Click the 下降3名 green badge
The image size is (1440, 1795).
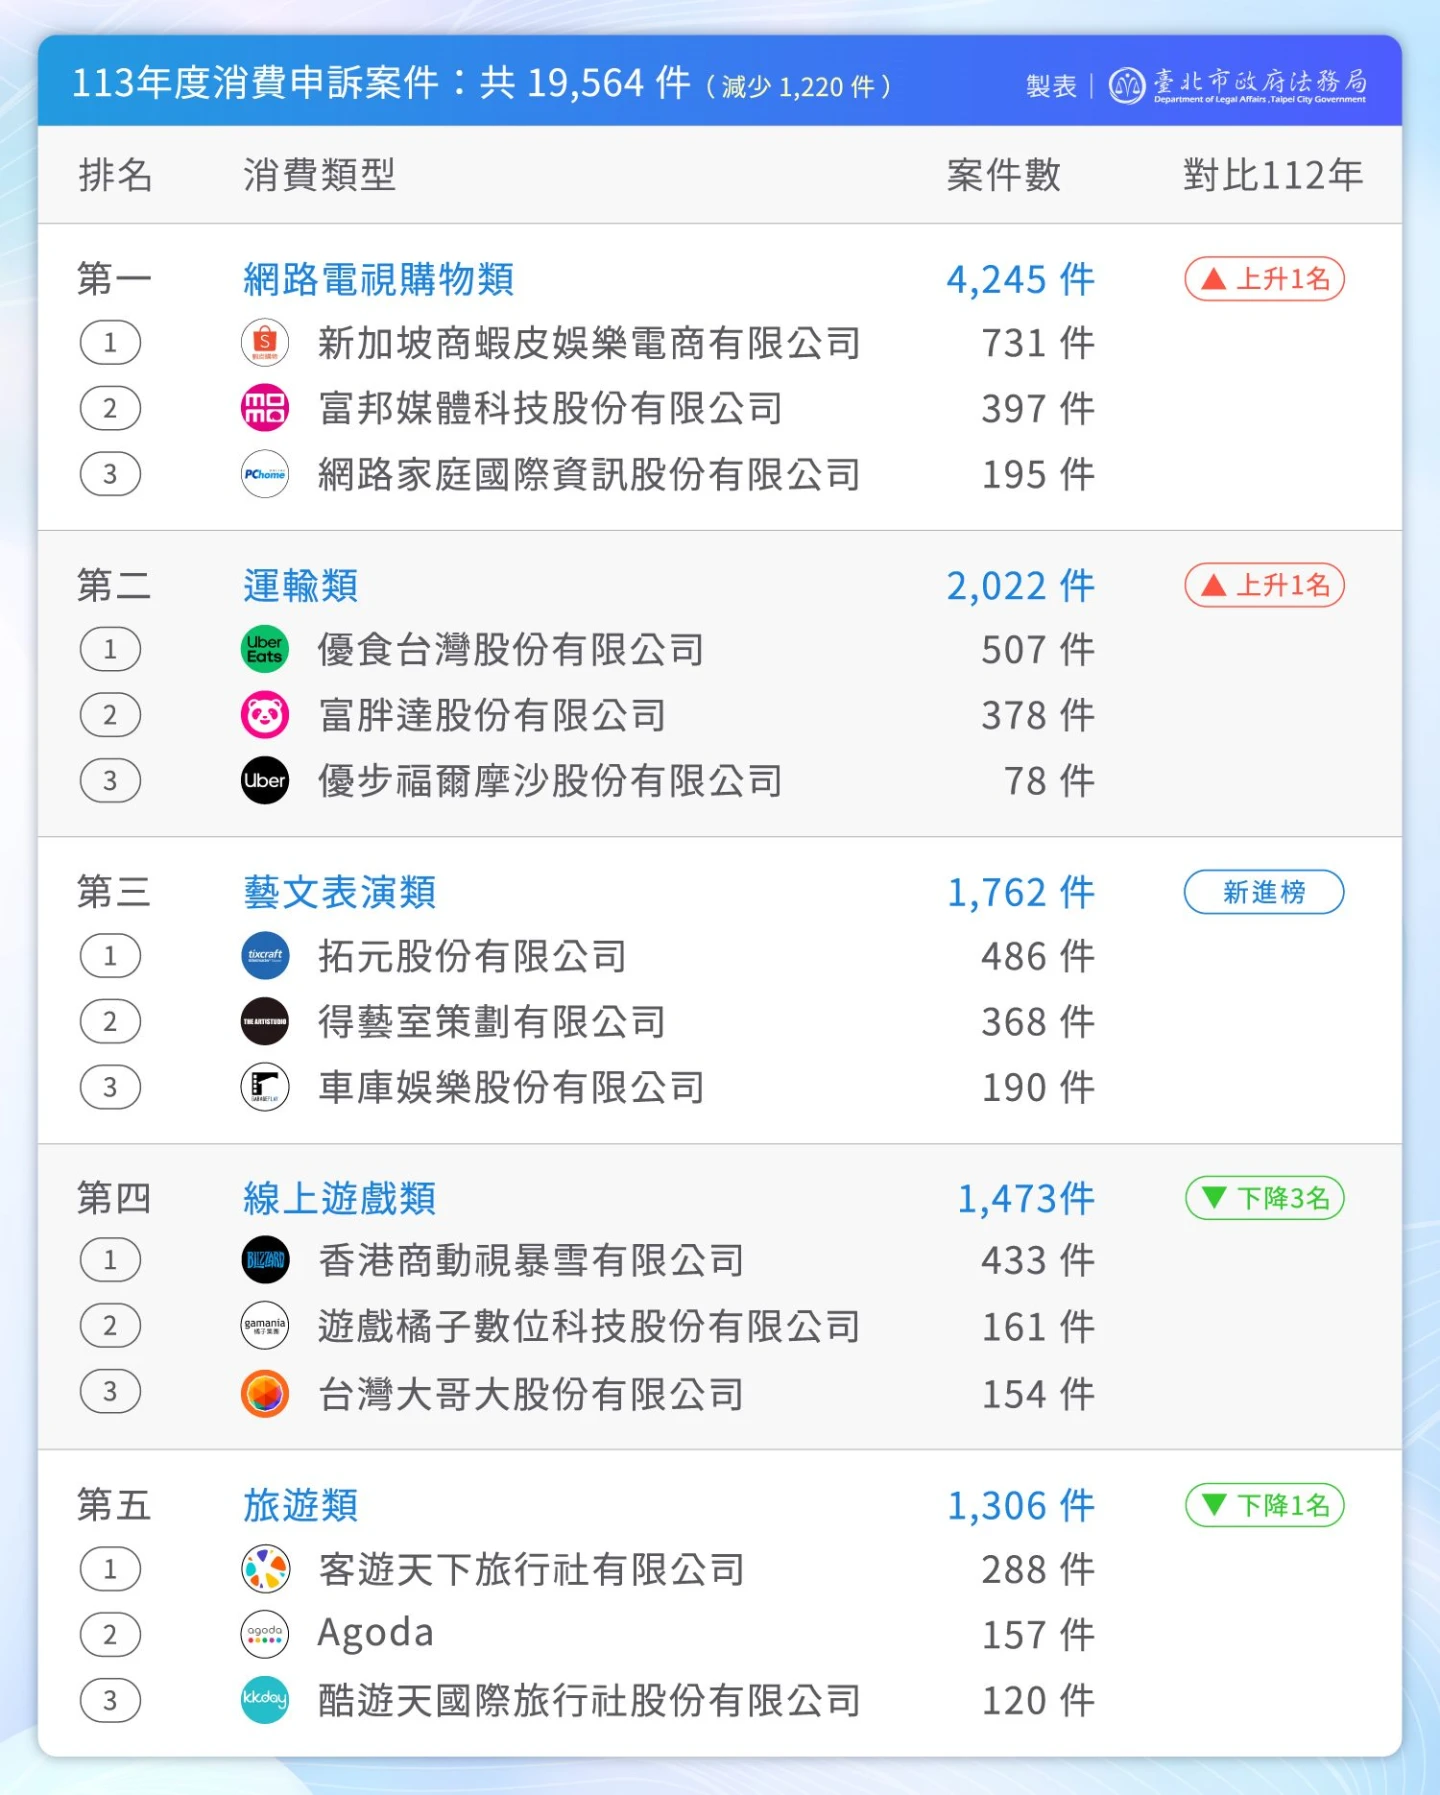click(1264, 1198)
